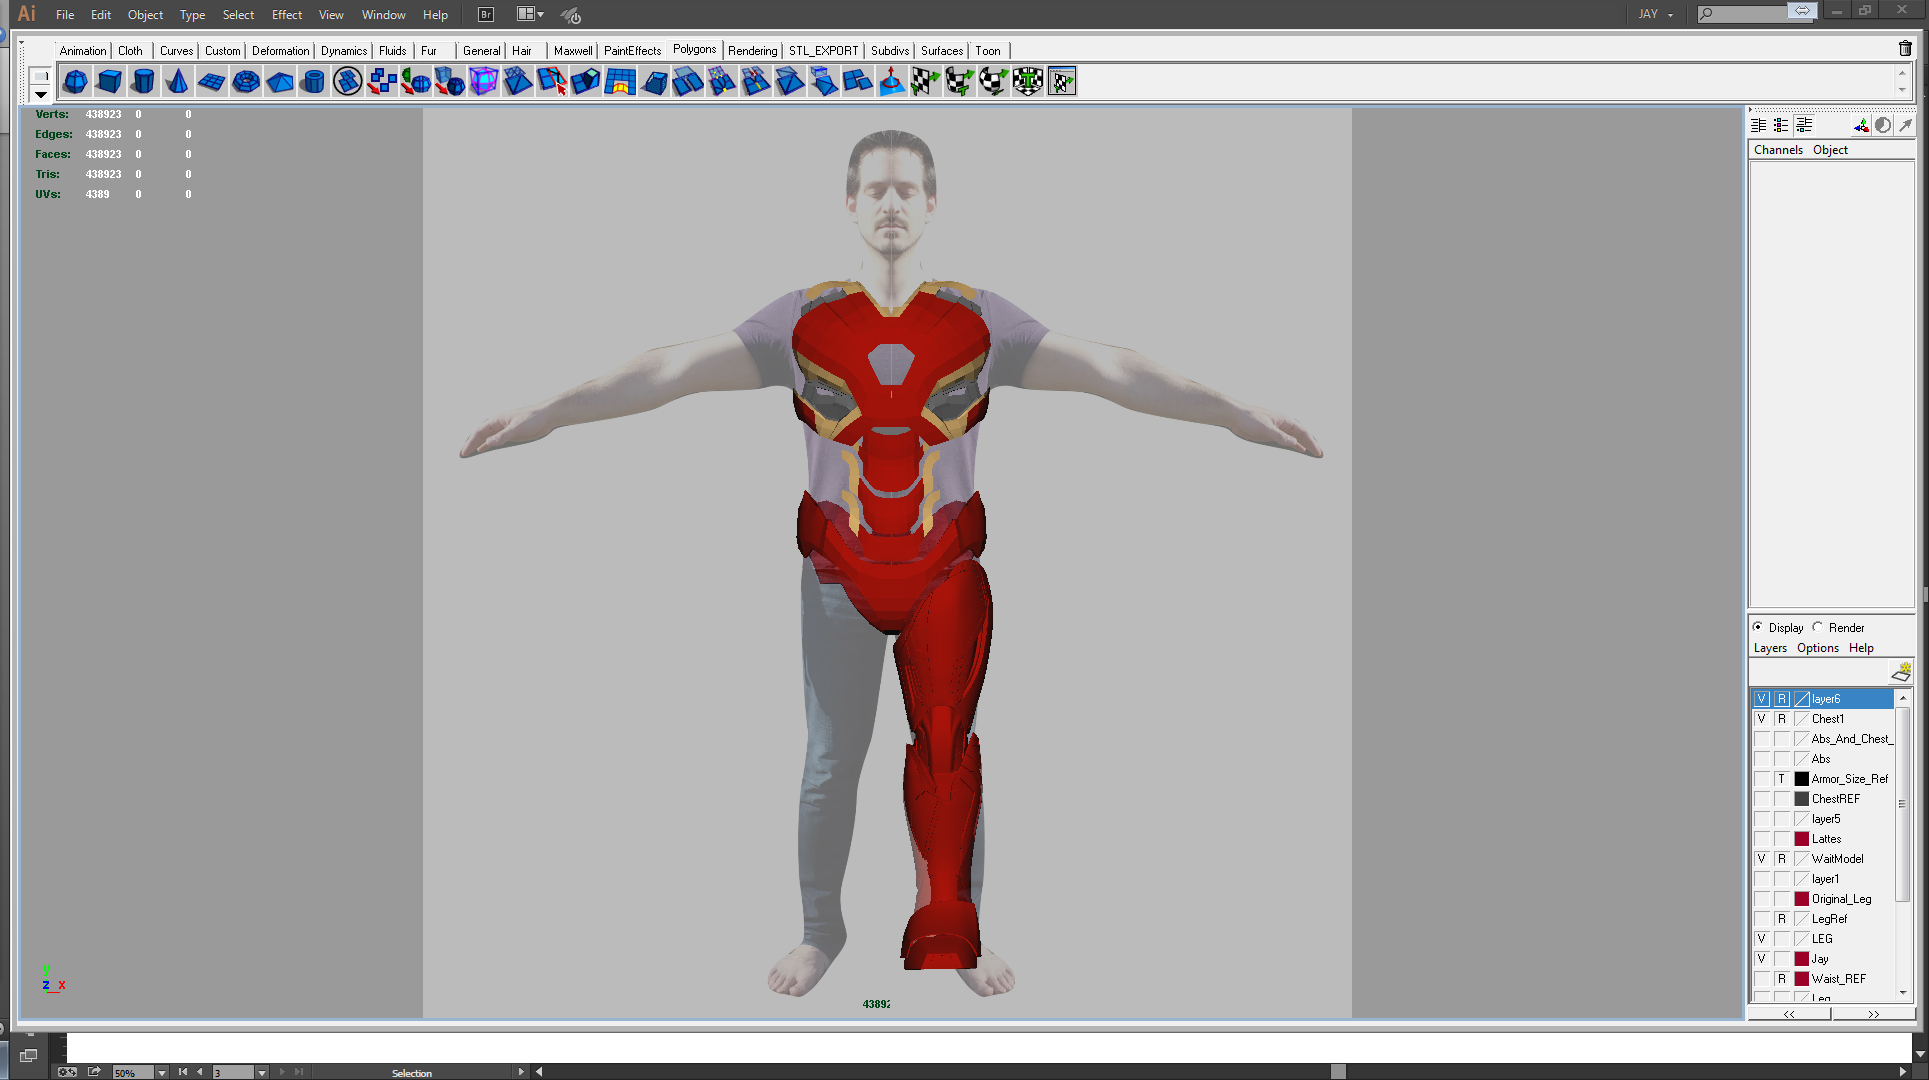1929x1080 pixels.
Task: Expand the Selection status bar arrow
Action: (520, 1072)
